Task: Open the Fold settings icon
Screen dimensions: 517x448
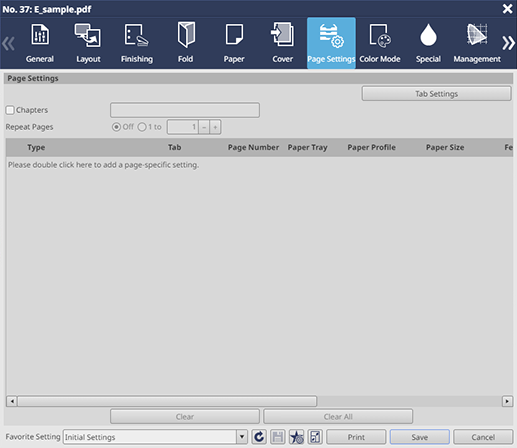Action: [x=186, y=35]
